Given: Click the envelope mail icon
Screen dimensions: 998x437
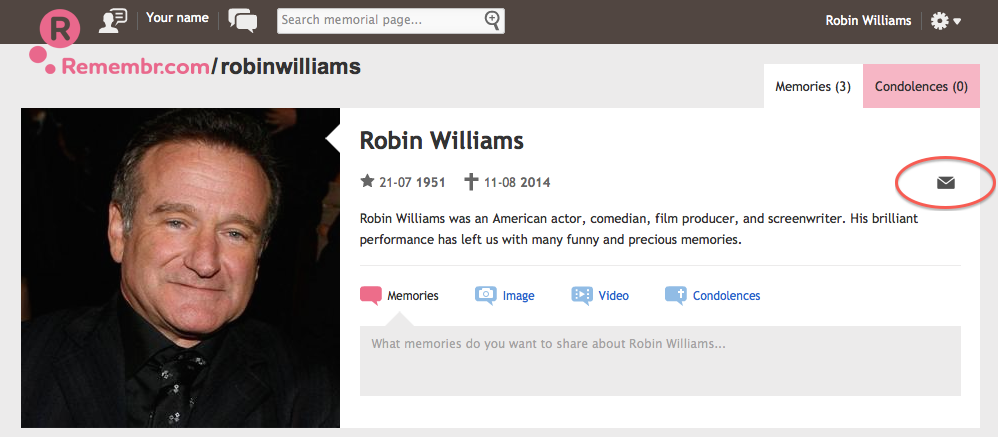Looking at the screenshot, I should 945,182.
